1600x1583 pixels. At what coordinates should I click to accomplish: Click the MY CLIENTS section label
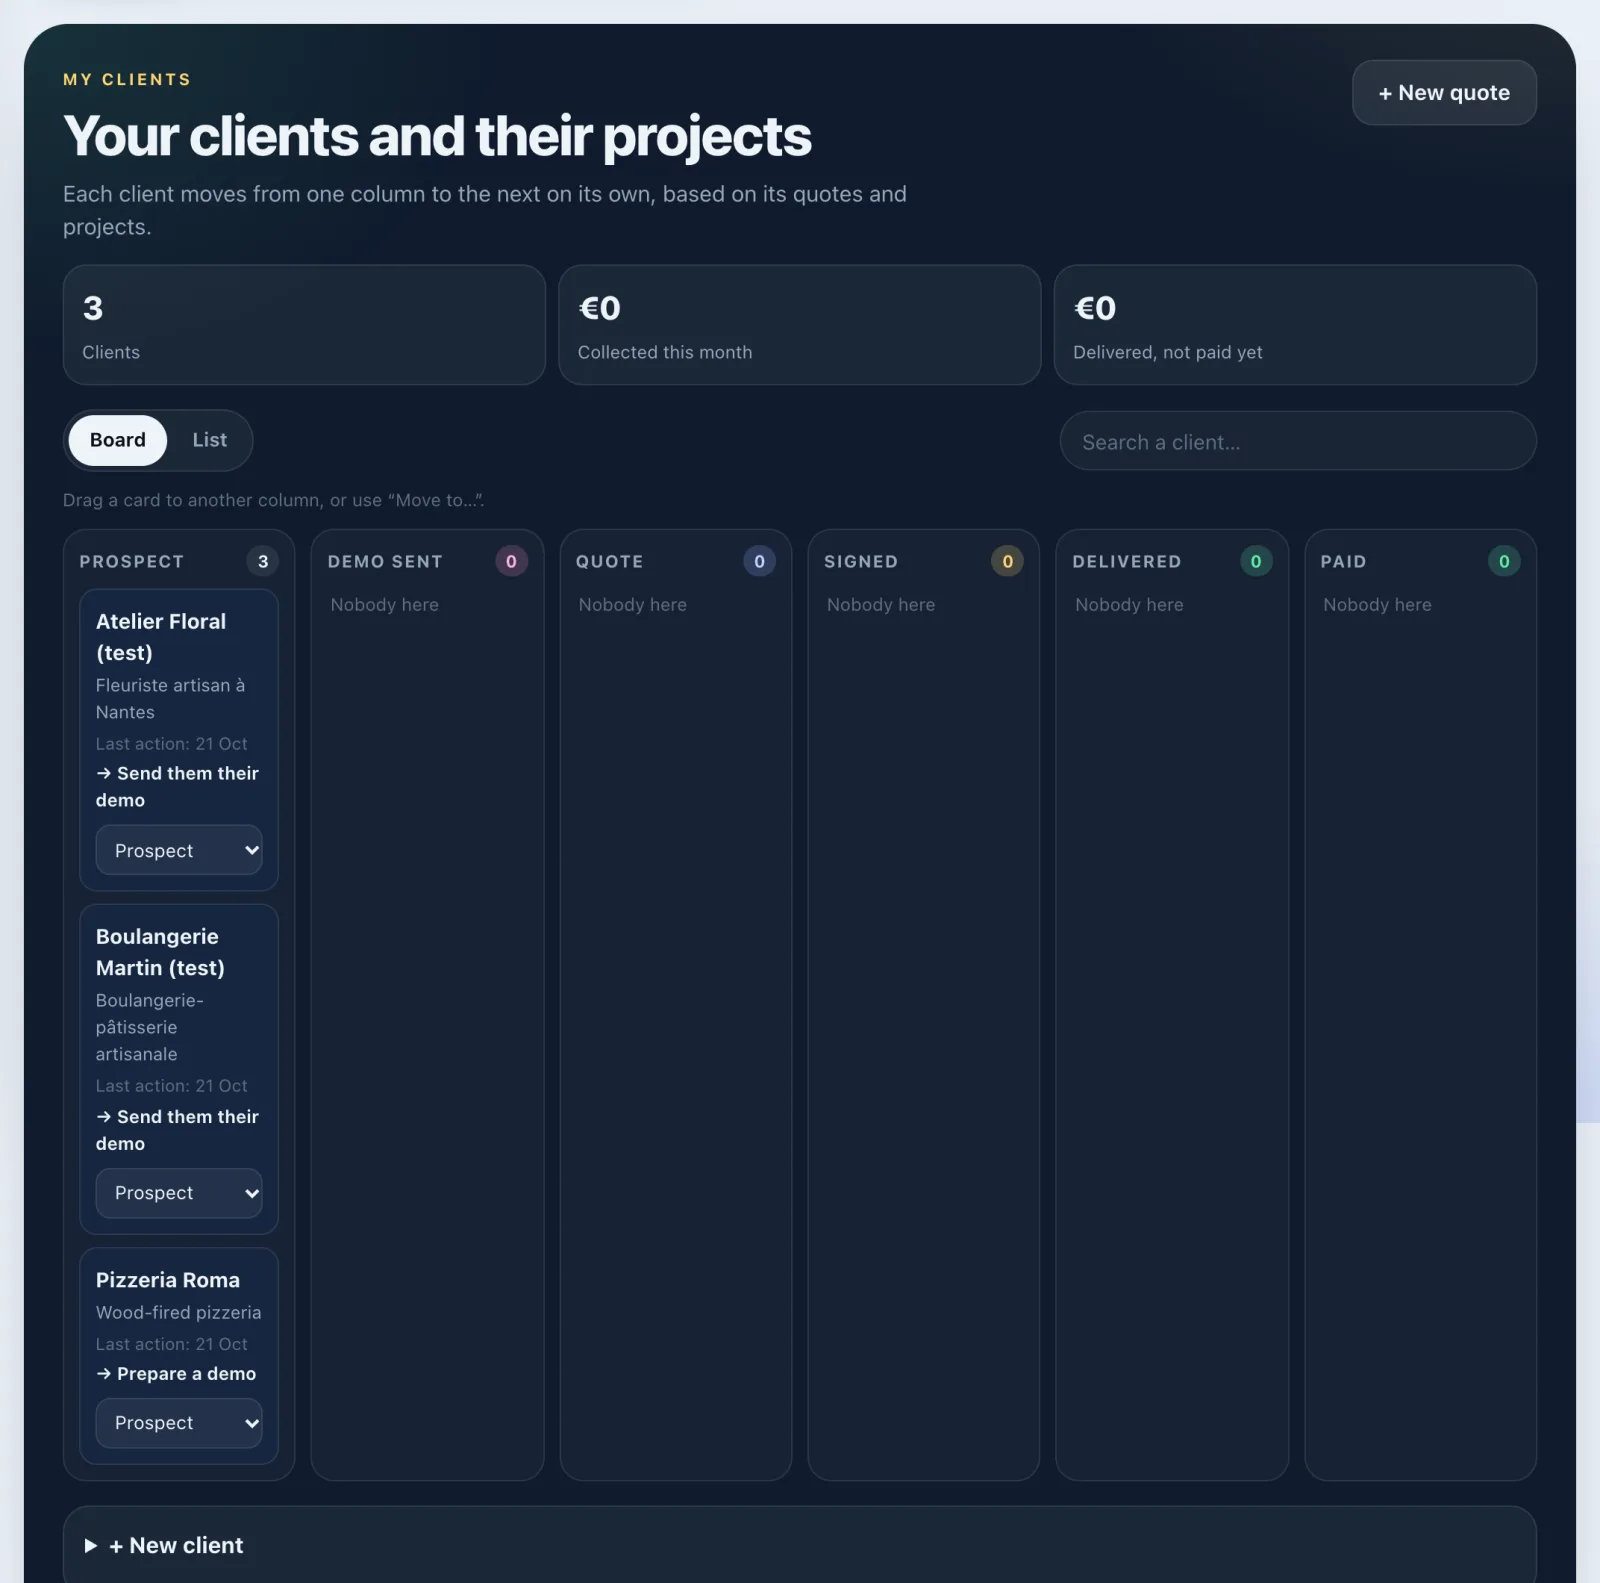click(127, 79)
